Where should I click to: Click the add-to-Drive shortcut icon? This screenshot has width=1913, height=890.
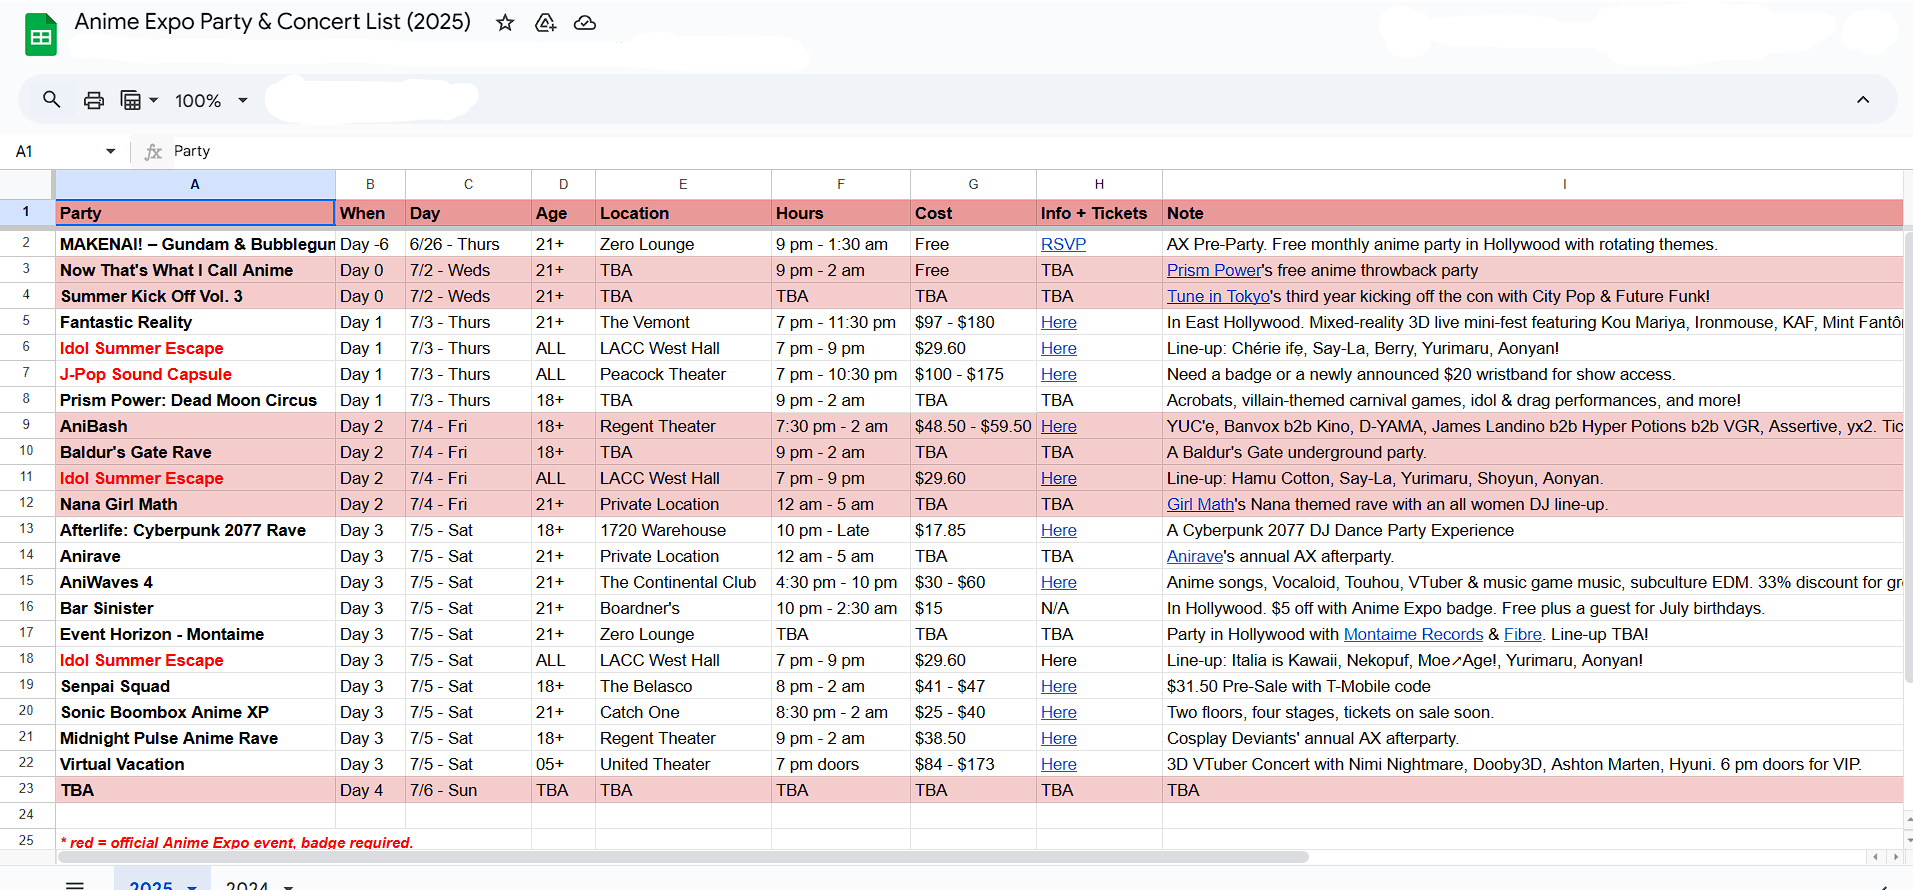click(x=545, y=23)
